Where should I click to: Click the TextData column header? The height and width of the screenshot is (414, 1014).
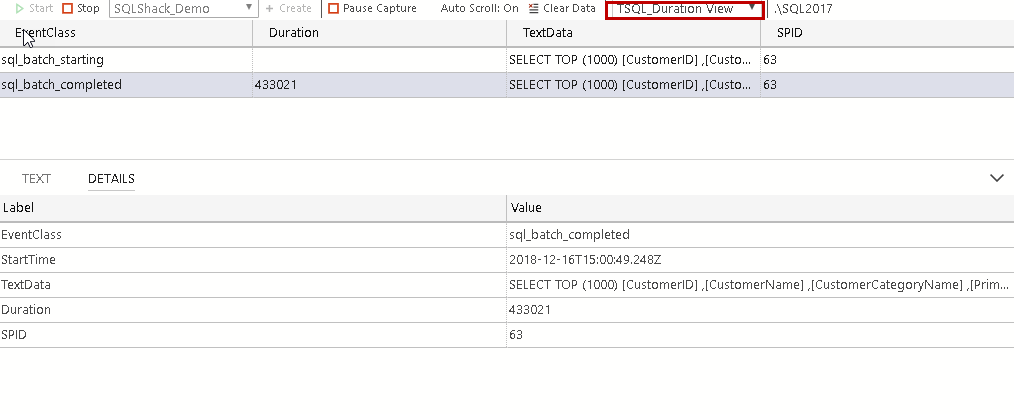548,33
